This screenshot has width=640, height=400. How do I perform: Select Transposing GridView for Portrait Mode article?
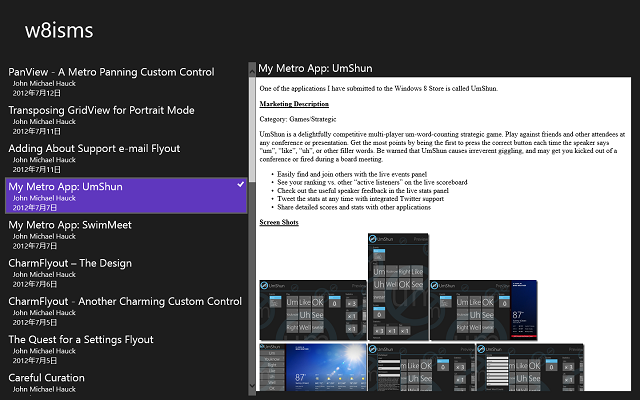pyautogui.click(x=101, y=110)
